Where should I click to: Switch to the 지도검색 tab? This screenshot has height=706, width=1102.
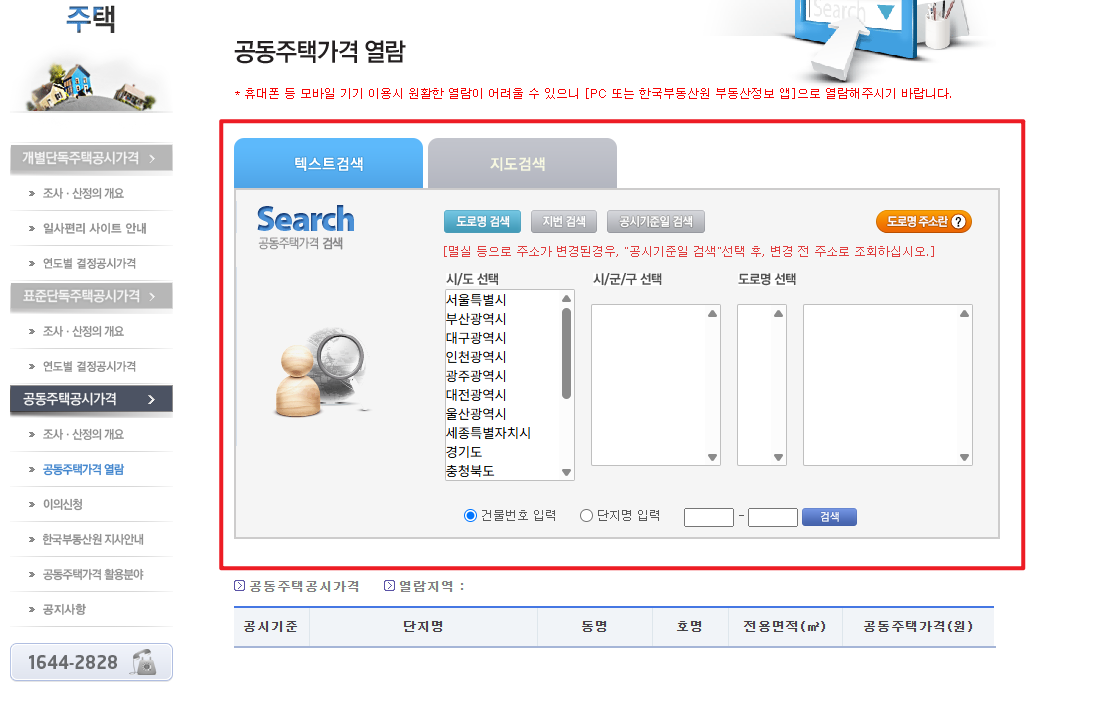coord(521,163)
